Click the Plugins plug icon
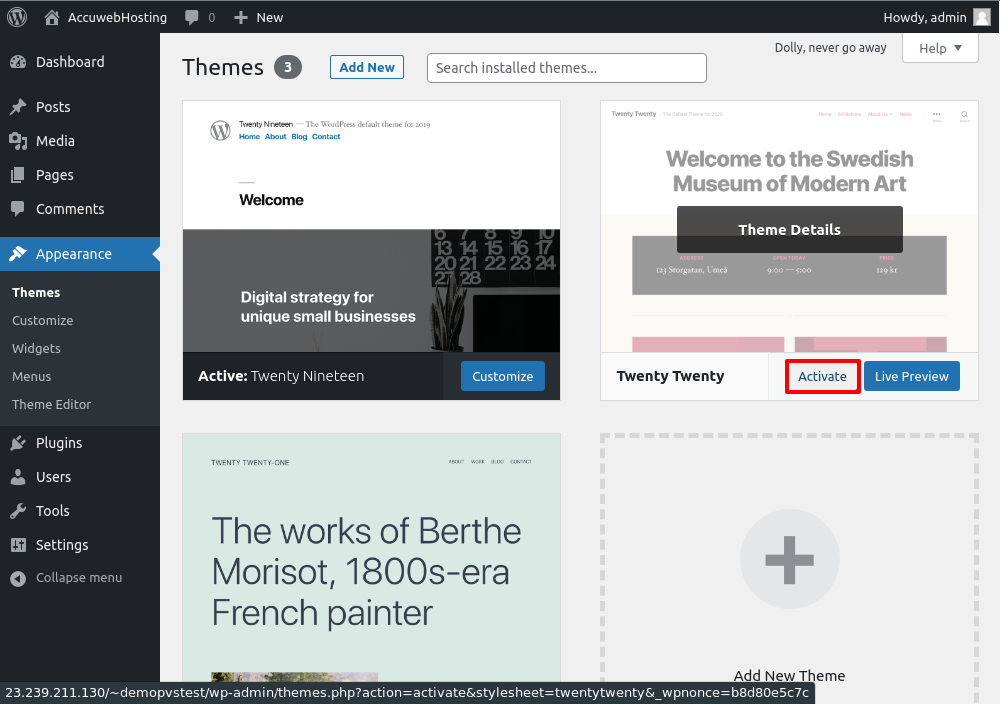1000x704 pixels. tap(18, 443)
